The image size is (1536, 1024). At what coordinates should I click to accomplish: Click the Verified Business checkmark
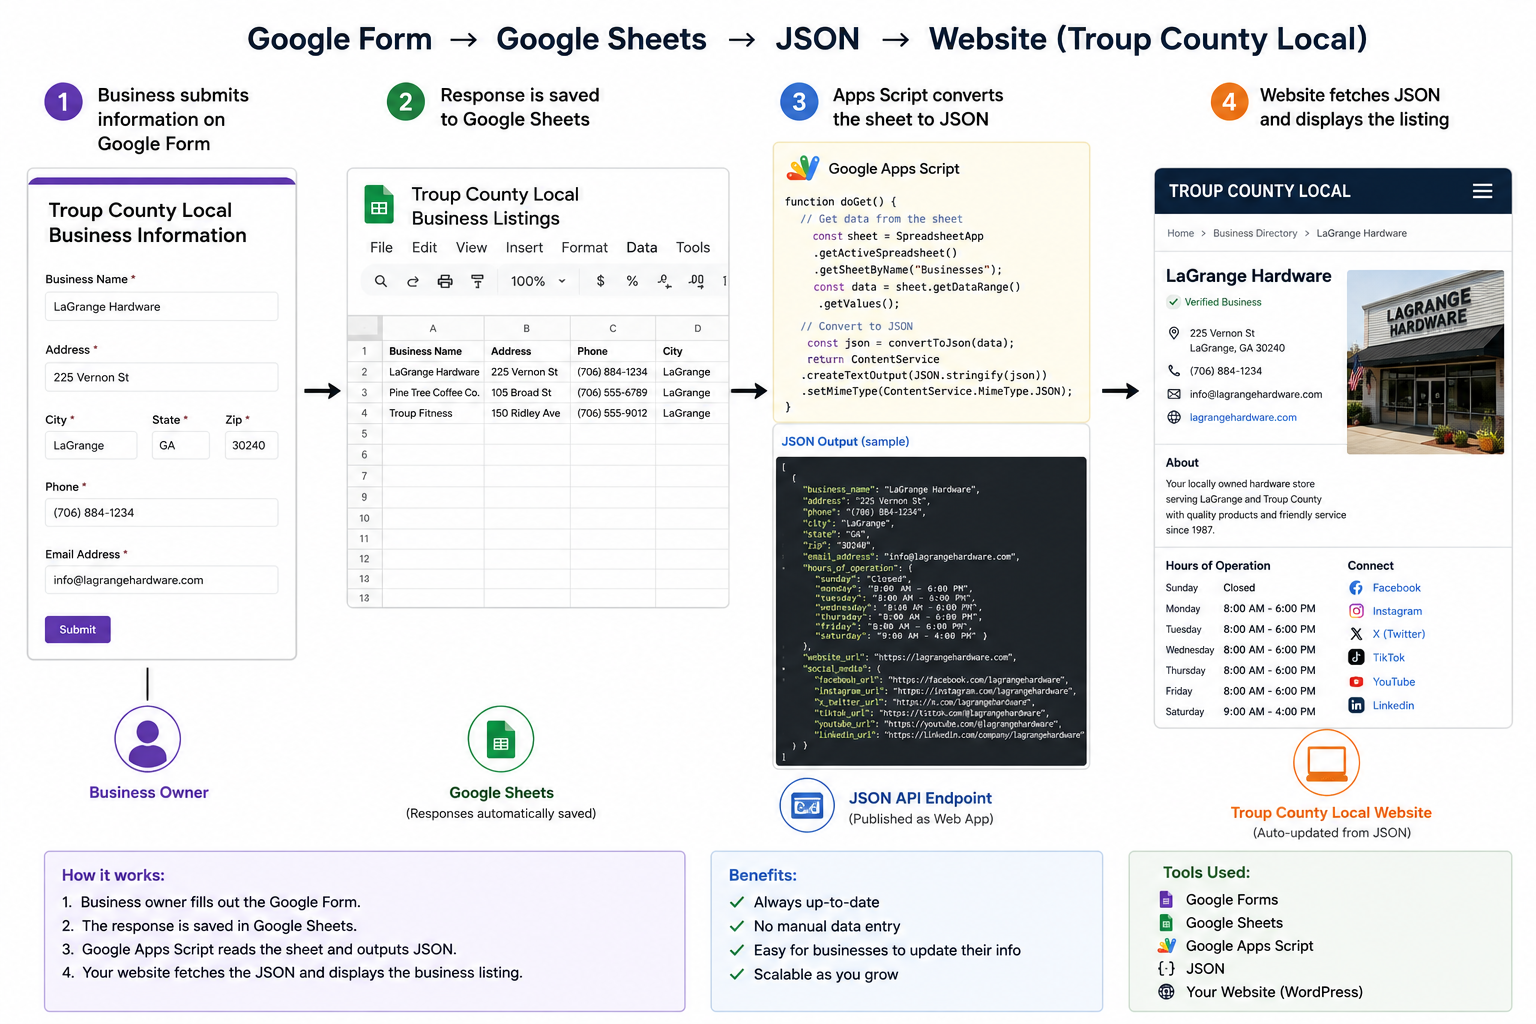[x=1173, y=302]
